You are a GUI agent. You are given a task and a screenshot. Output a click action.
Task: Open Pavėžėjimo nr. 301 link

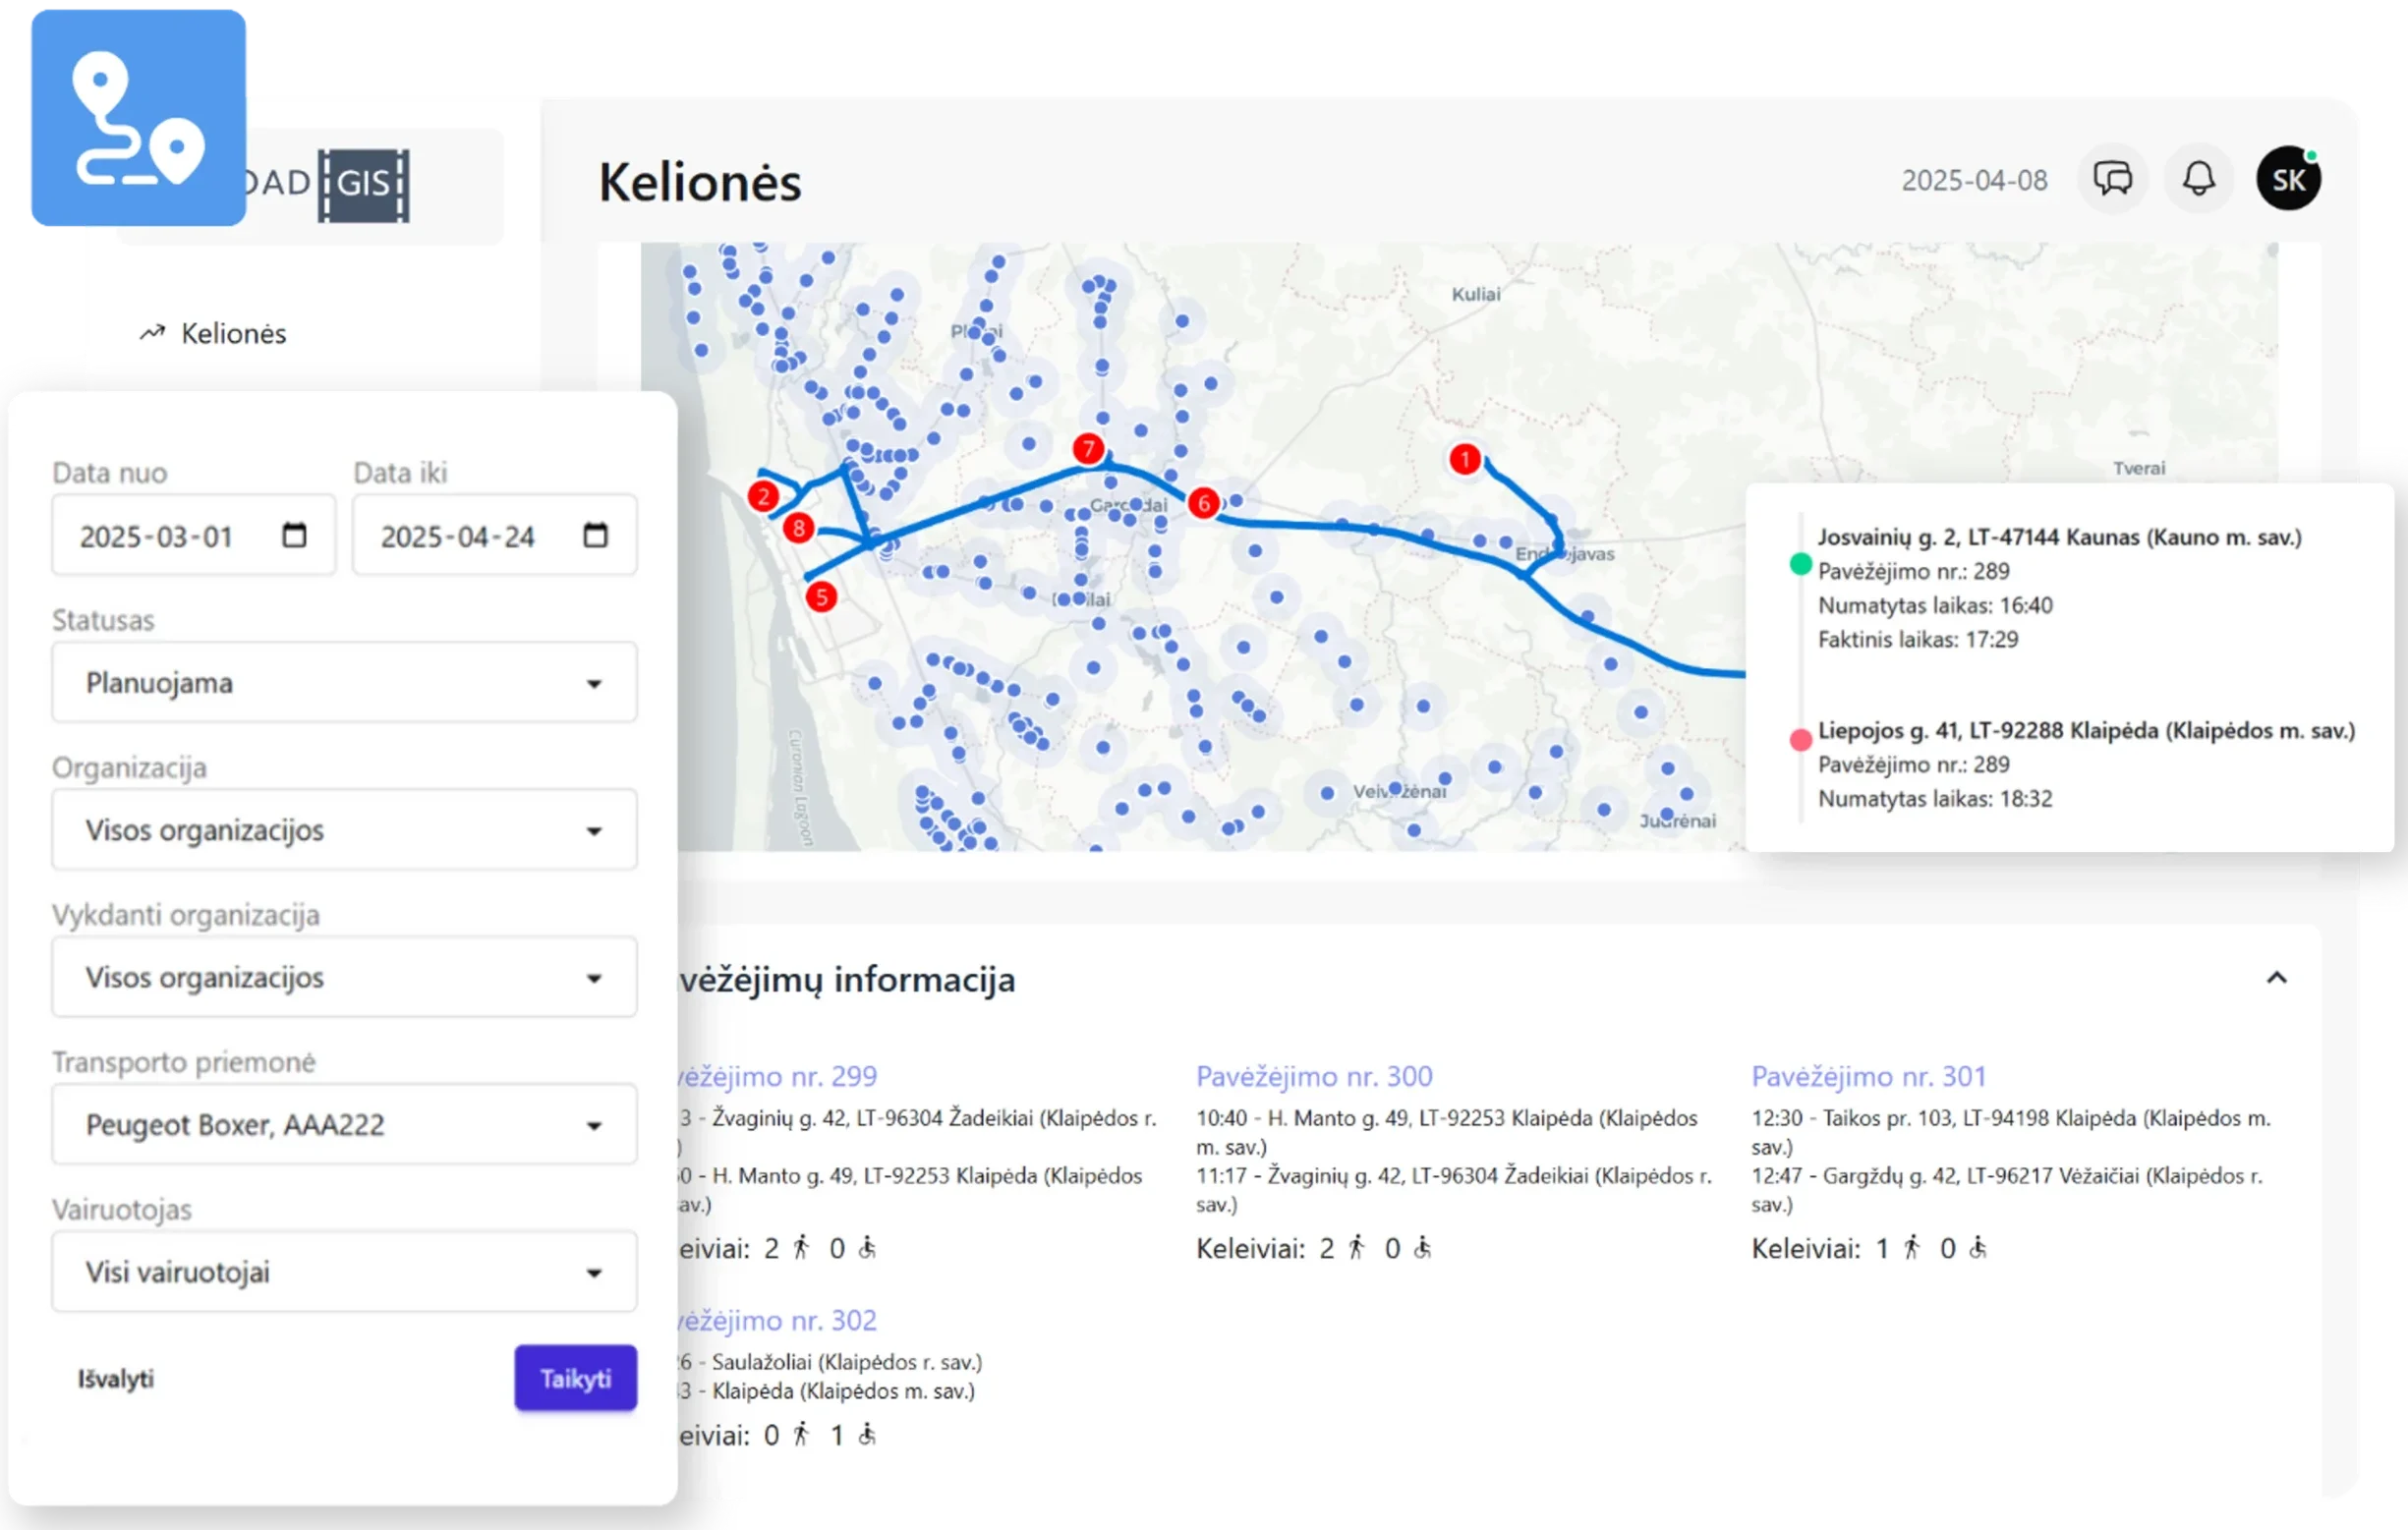point(1868,1076)
